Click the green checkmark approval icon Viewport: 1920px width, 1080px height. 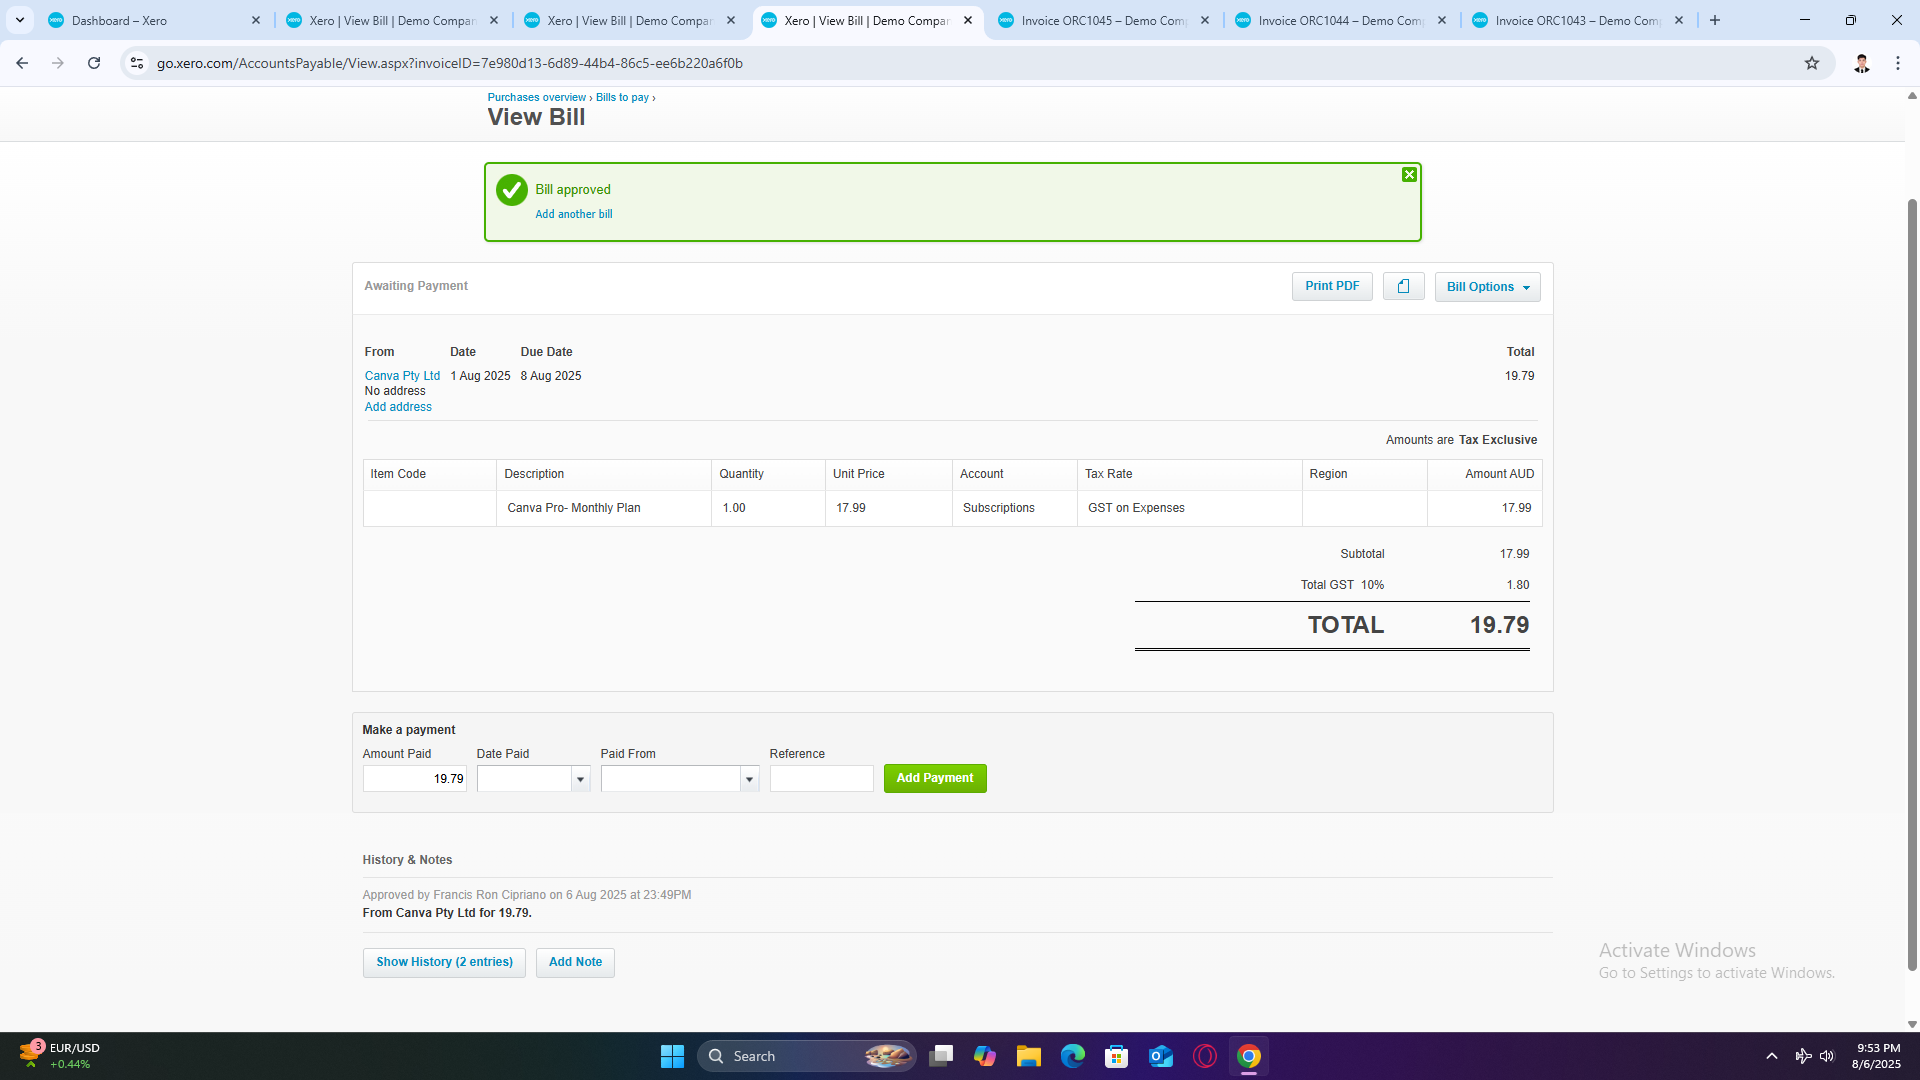[x=511, y=190]
